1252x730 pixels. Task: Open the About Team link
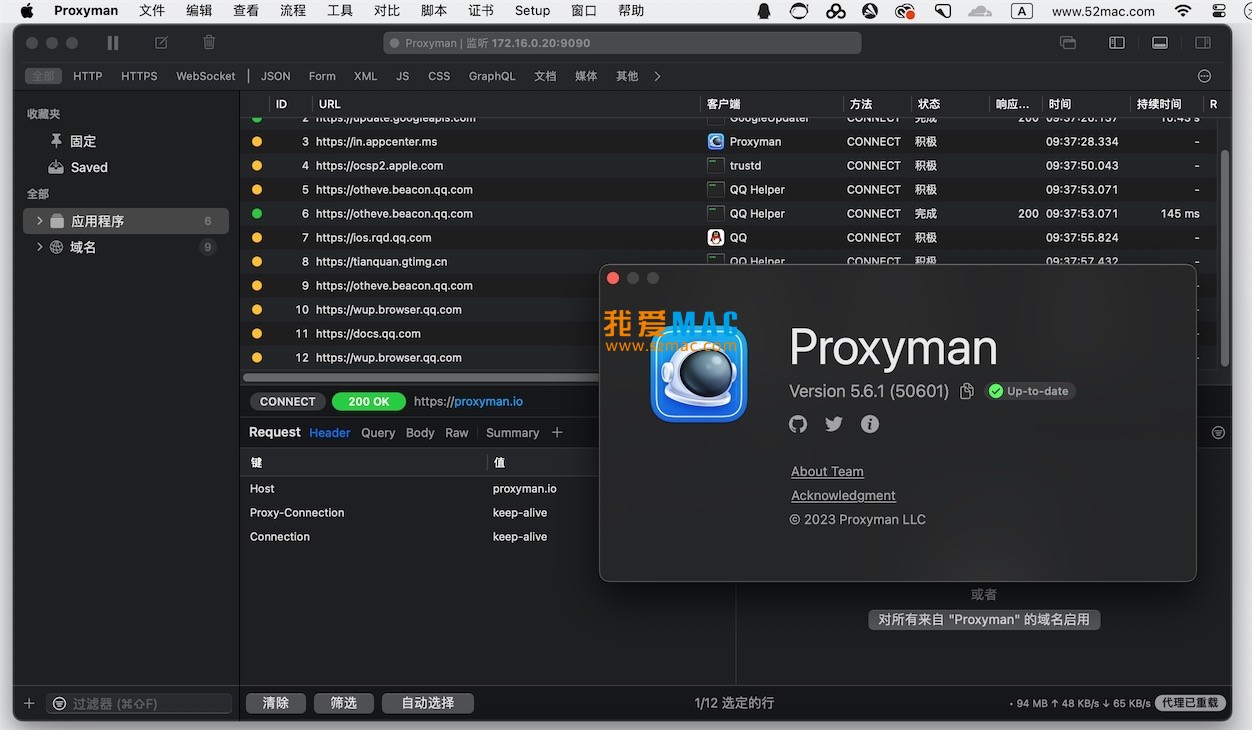(x=827, y=472)
